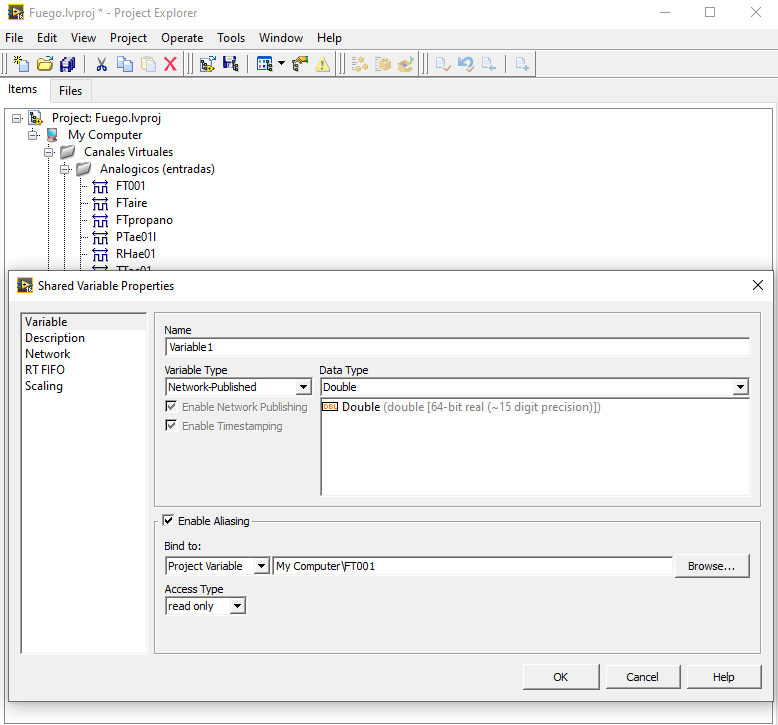This screenshot has height=725, width=778.
Task: Click the Browse... button
Action: (712, 566)
